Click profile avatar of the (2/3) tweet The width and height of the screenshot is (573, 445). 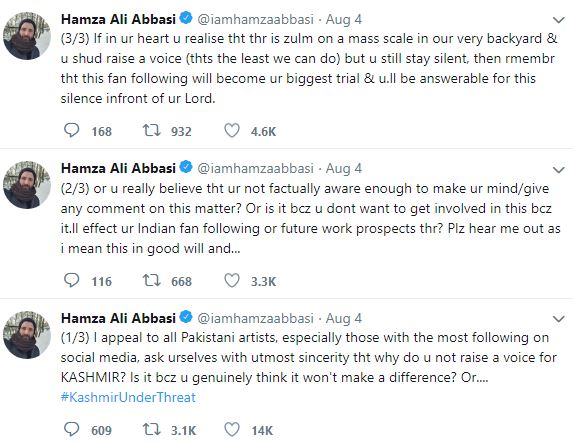pos(27,185)
